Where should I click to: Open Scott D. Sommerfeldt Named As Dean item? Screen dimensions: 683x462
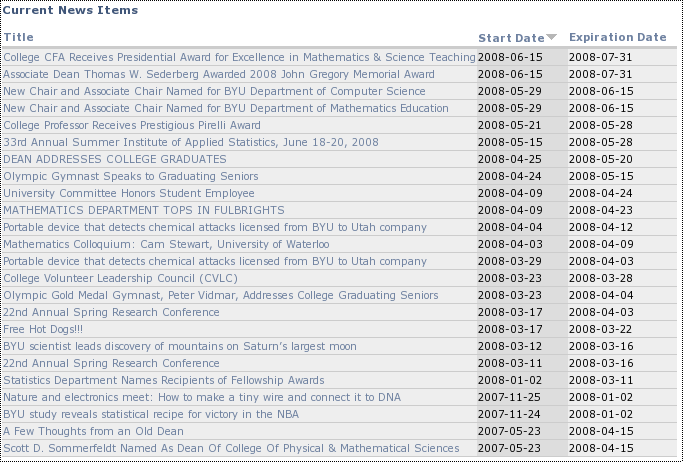click(231, 448)
